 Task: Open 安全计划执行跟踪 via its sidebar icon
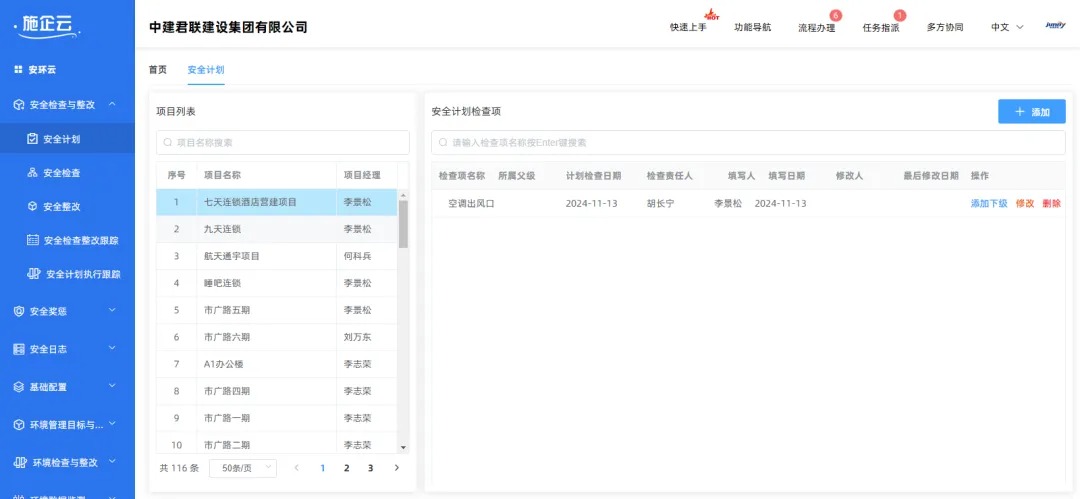pos(33,274)
